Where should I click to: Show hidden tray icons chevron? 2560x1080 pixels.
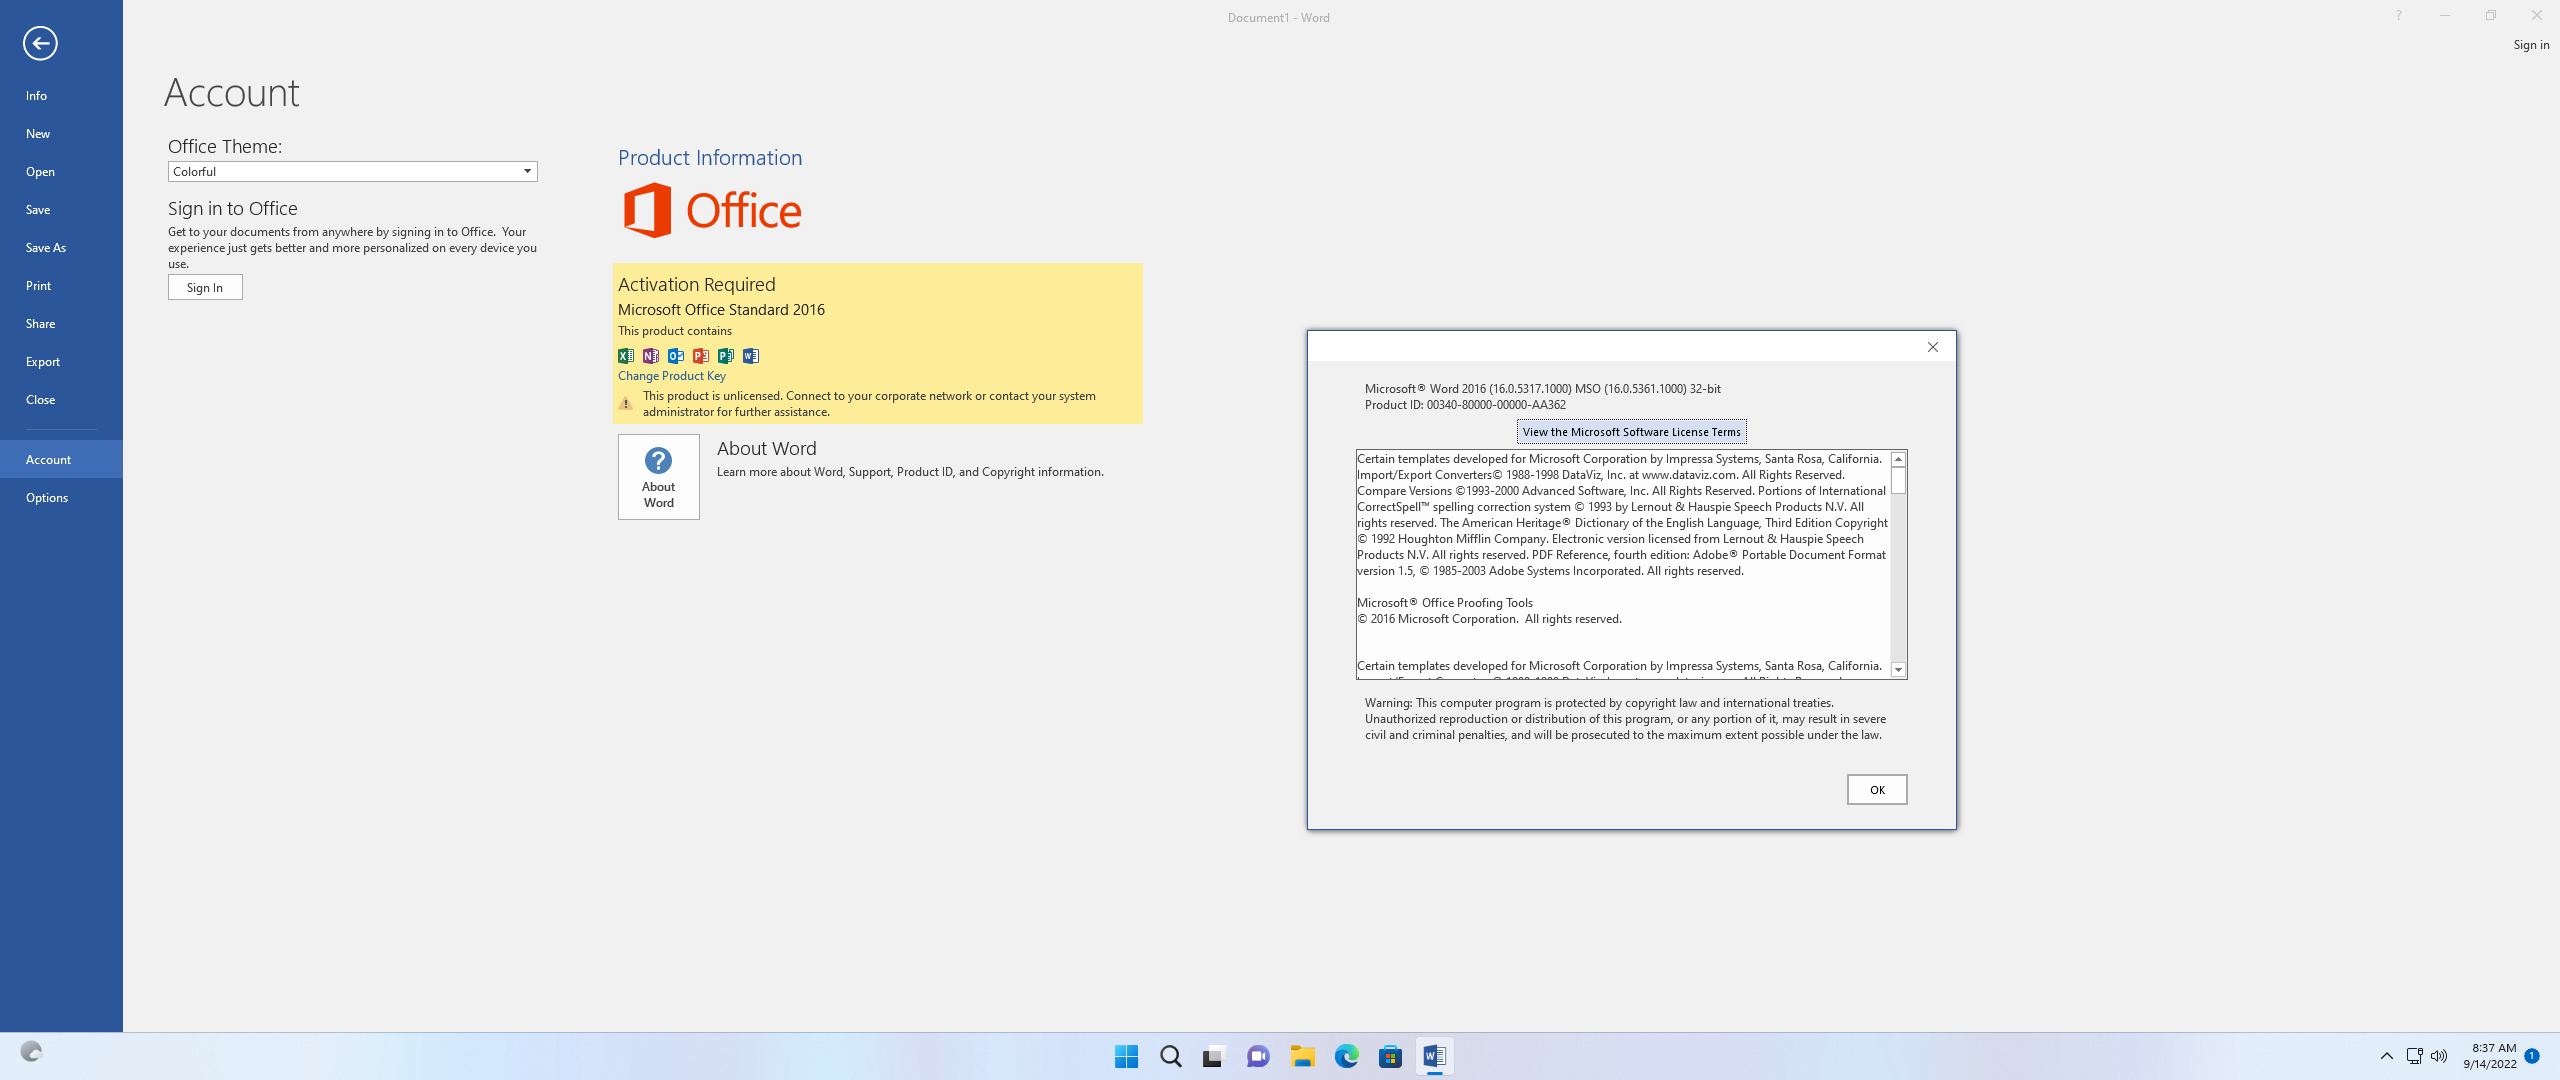click(2387, 1056)
